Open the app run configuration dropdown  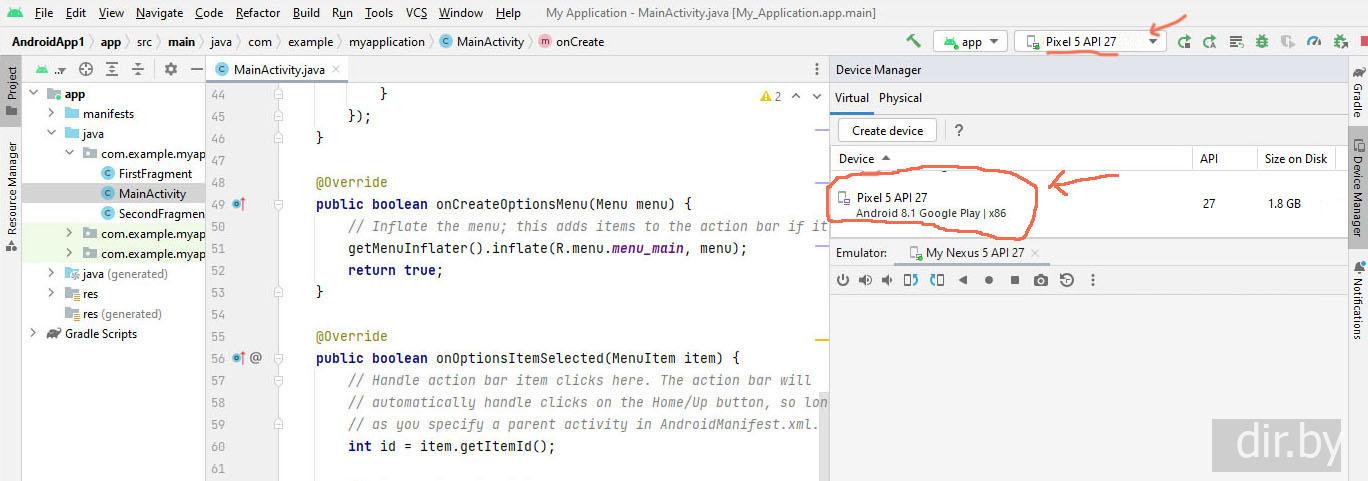pyautogui.click(x=970, y=42)
